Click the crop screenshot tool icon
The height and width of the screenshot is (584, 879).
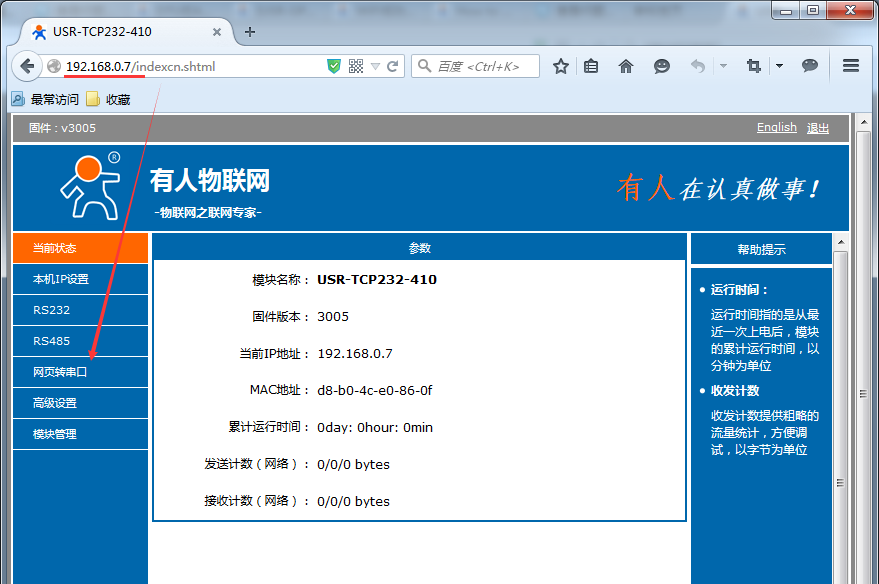coord(754,67)
